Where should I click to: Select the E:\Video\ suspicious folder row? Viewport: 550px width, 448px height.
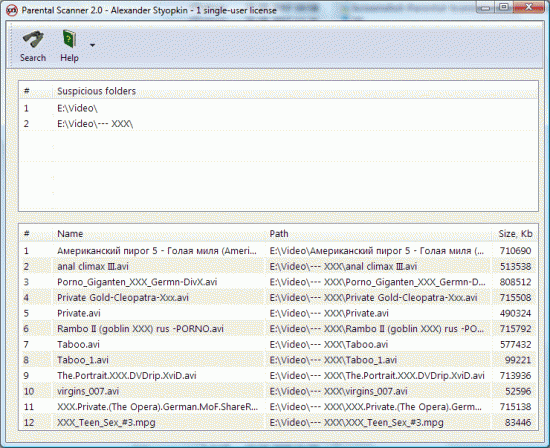coord(278,108)
